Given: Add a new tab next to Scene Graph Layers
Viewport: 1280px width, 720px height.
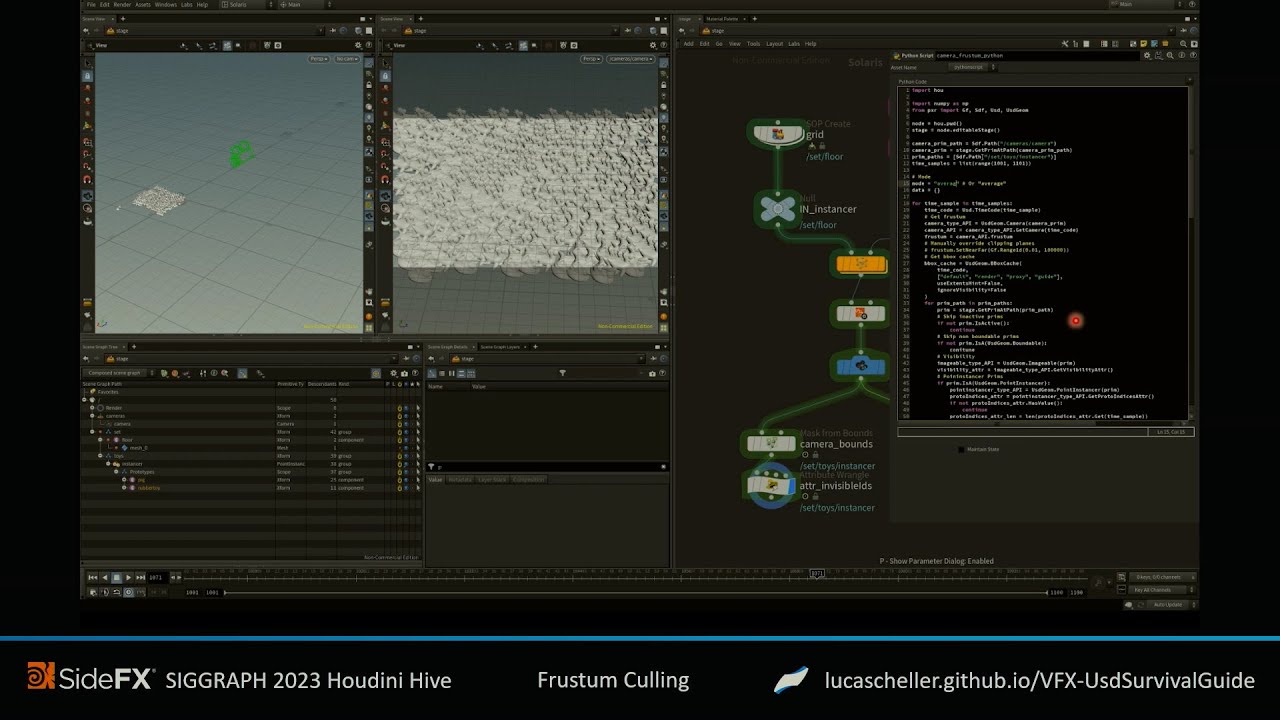Looking at the screenshot, I should point(535,347).
